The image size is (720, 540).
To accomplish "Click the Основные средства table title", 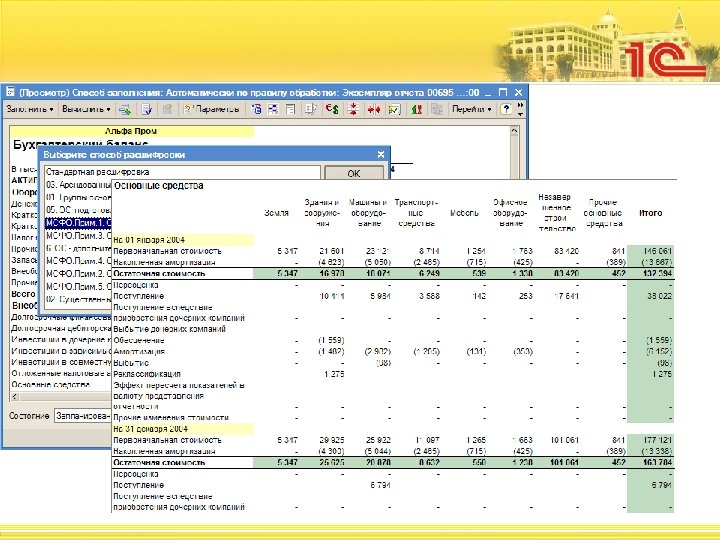I will tap(158, 186).
